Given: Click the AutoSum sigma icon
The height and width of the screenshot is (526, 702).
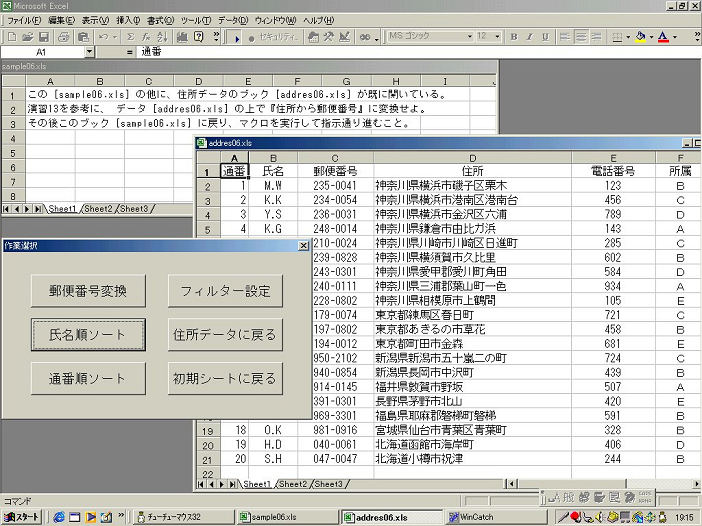Looking at the screenshot, I should [x=130, y=36].
